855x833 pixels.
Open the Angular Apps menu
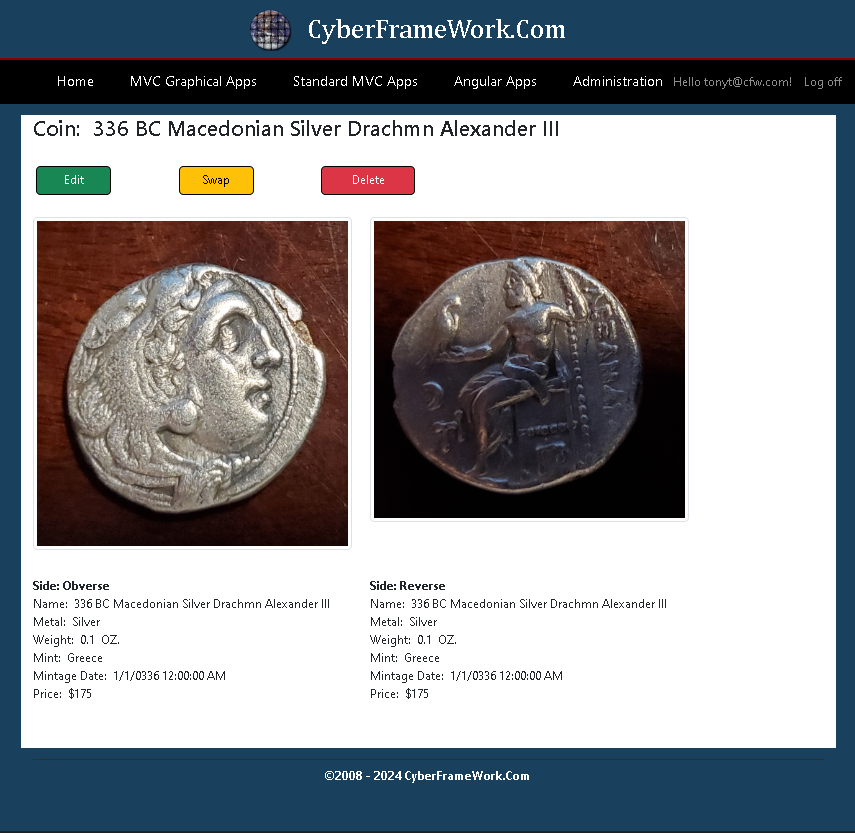click(495, 81)
